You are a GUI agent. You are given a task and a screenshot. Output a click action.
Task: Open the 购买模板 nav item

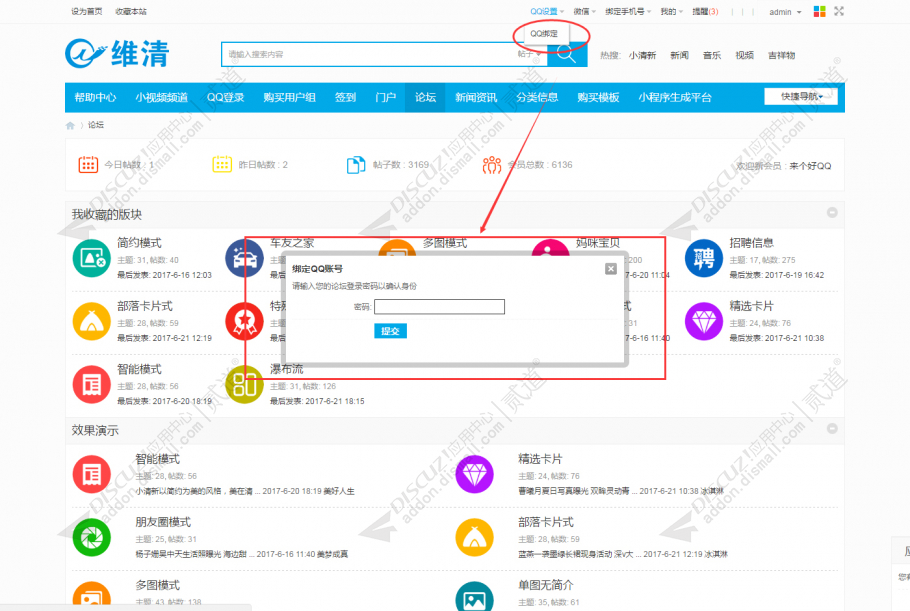click(598, 97)
